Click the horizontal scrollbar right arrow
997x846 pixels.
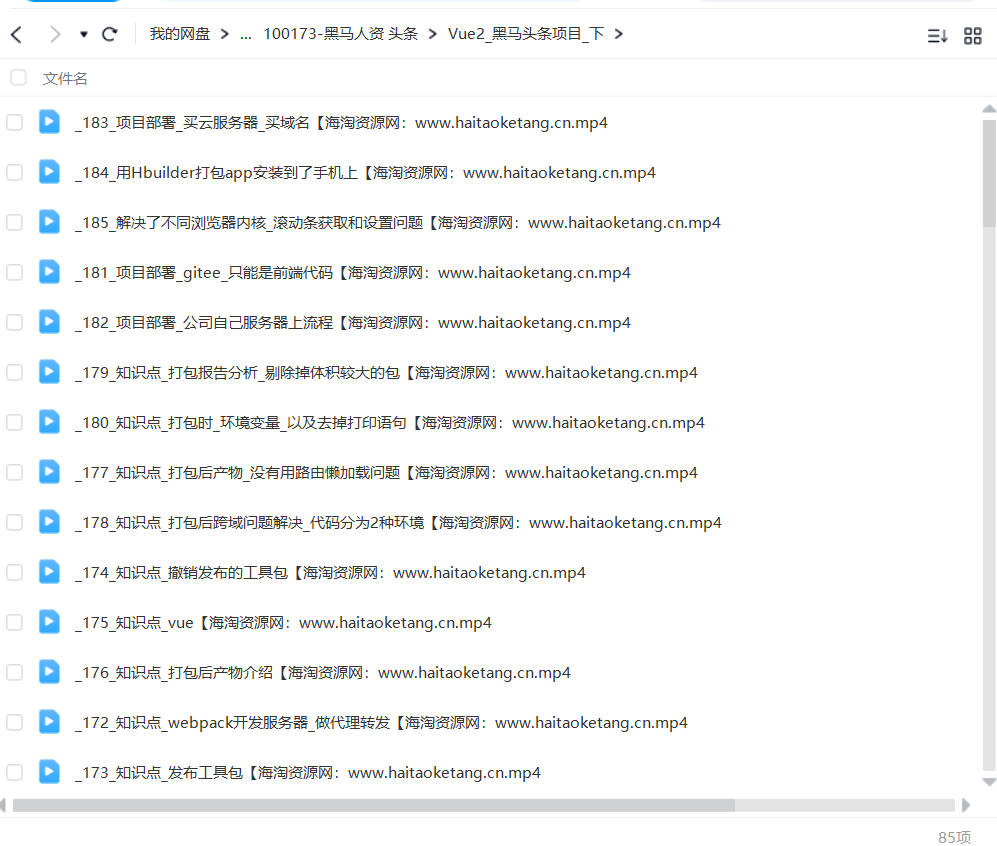[x=966, y=805]
